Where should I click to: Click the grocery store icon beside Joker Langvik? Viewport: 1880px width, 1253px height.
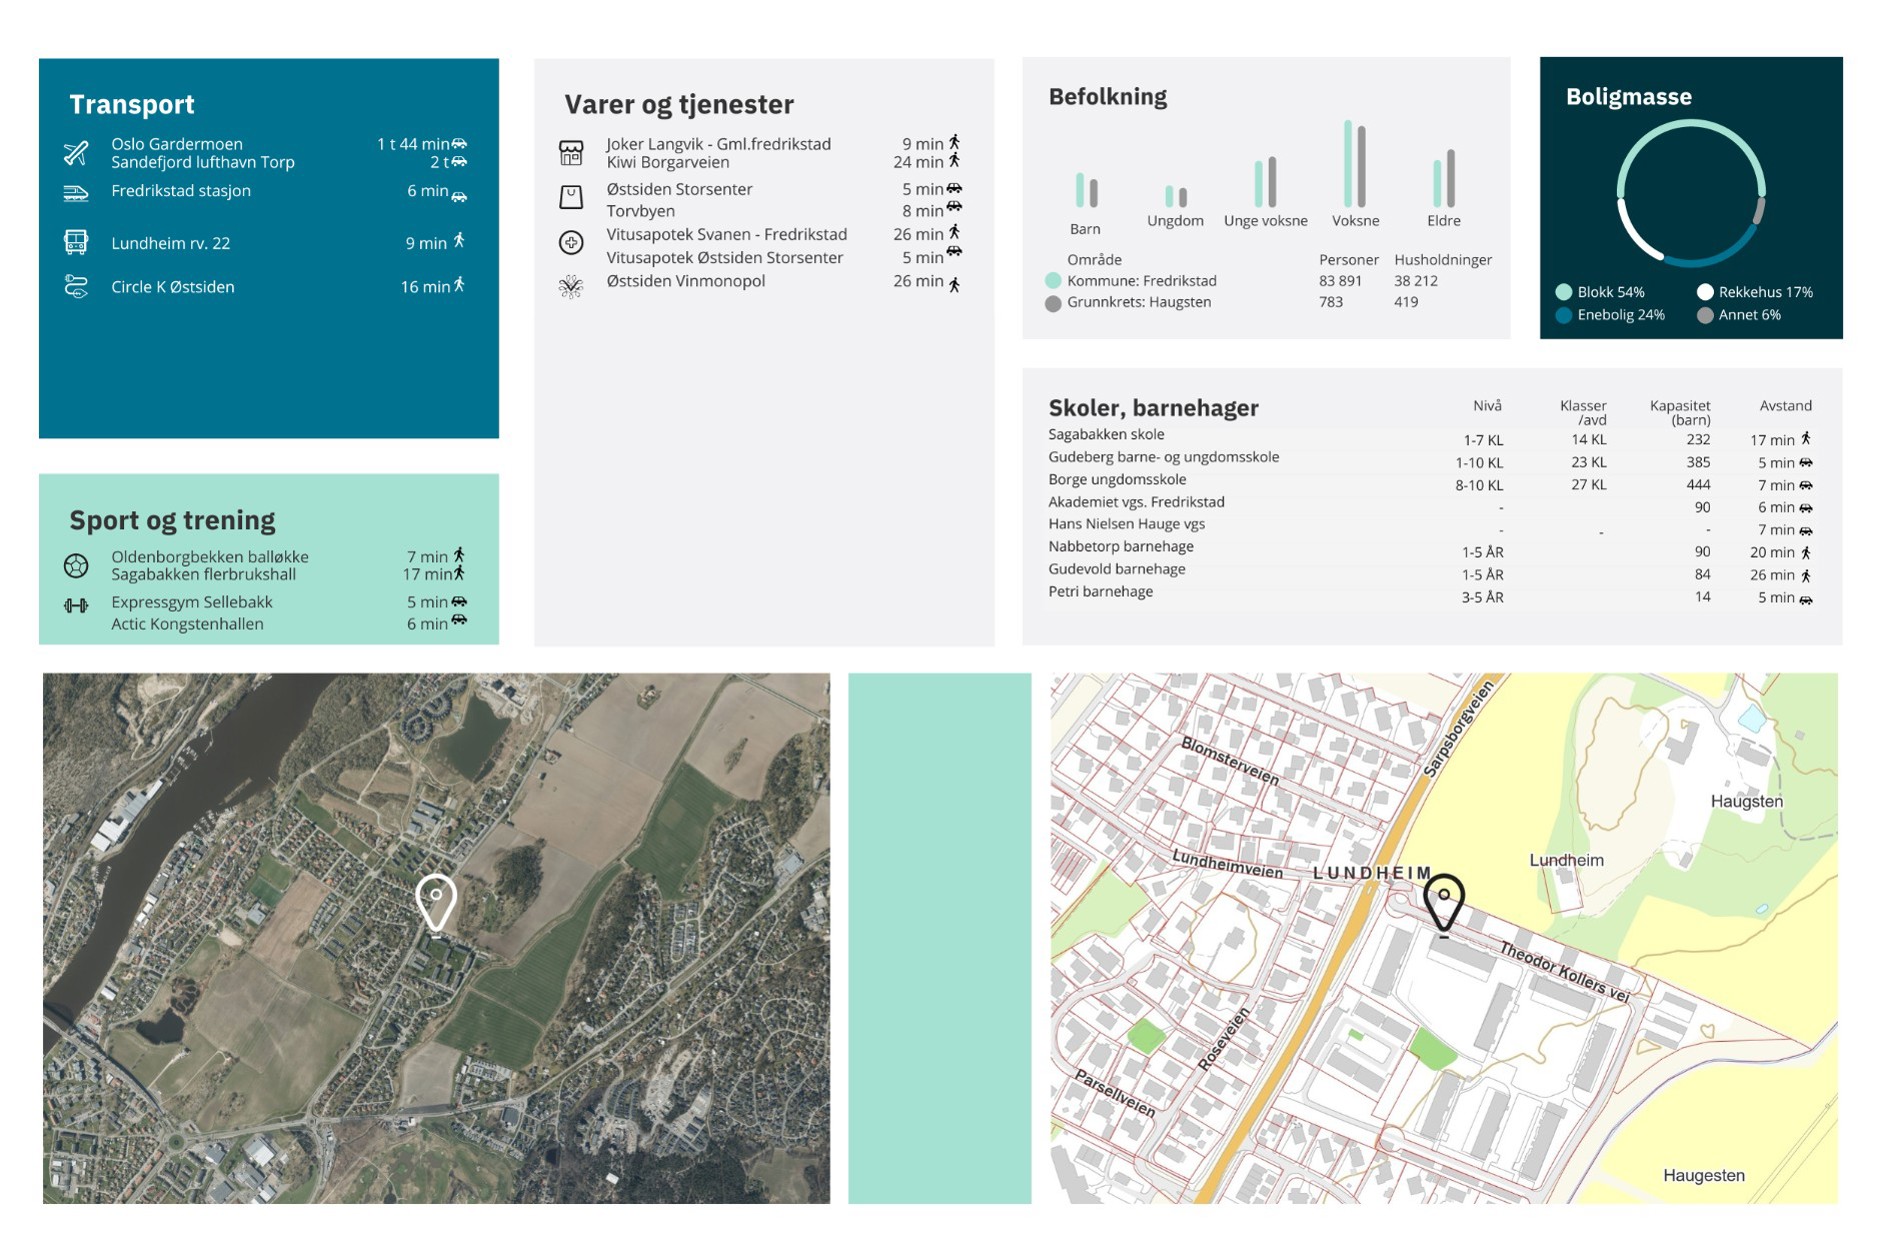[x=571, y=153]
